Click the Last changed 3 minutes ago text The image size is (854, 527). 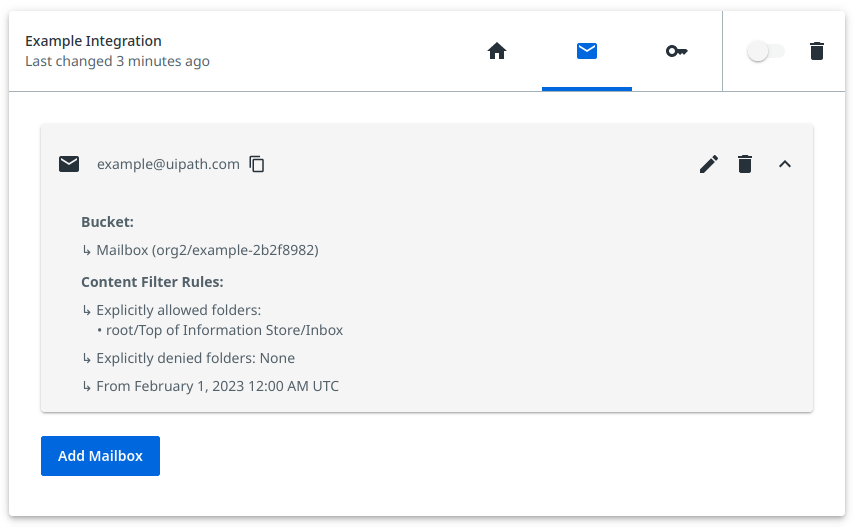[117, 62]
